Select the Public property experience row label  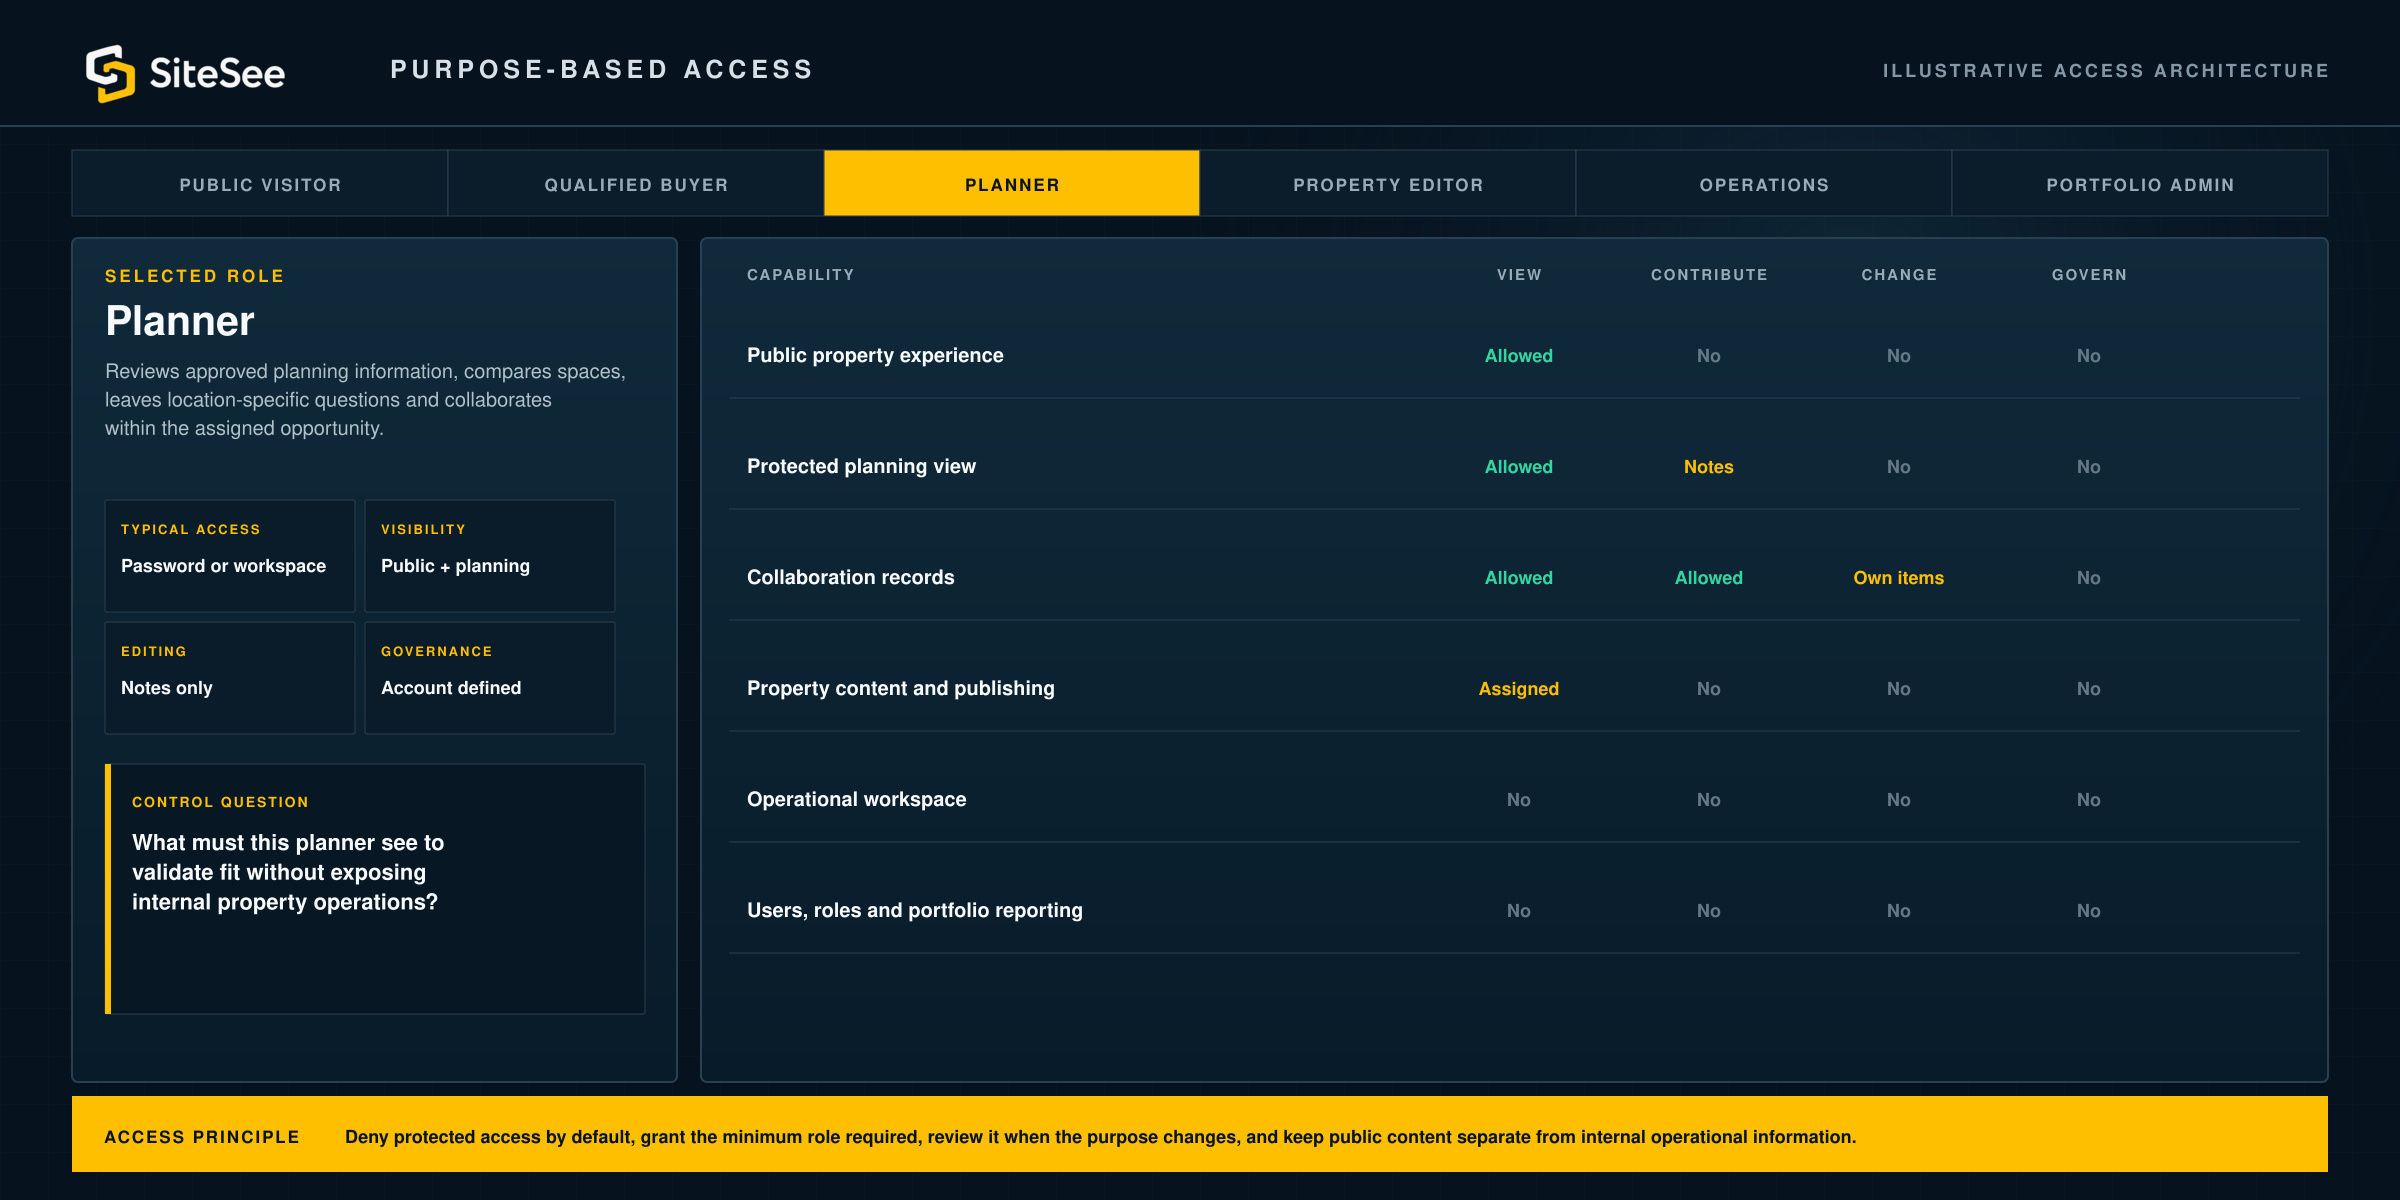[875, 355]
